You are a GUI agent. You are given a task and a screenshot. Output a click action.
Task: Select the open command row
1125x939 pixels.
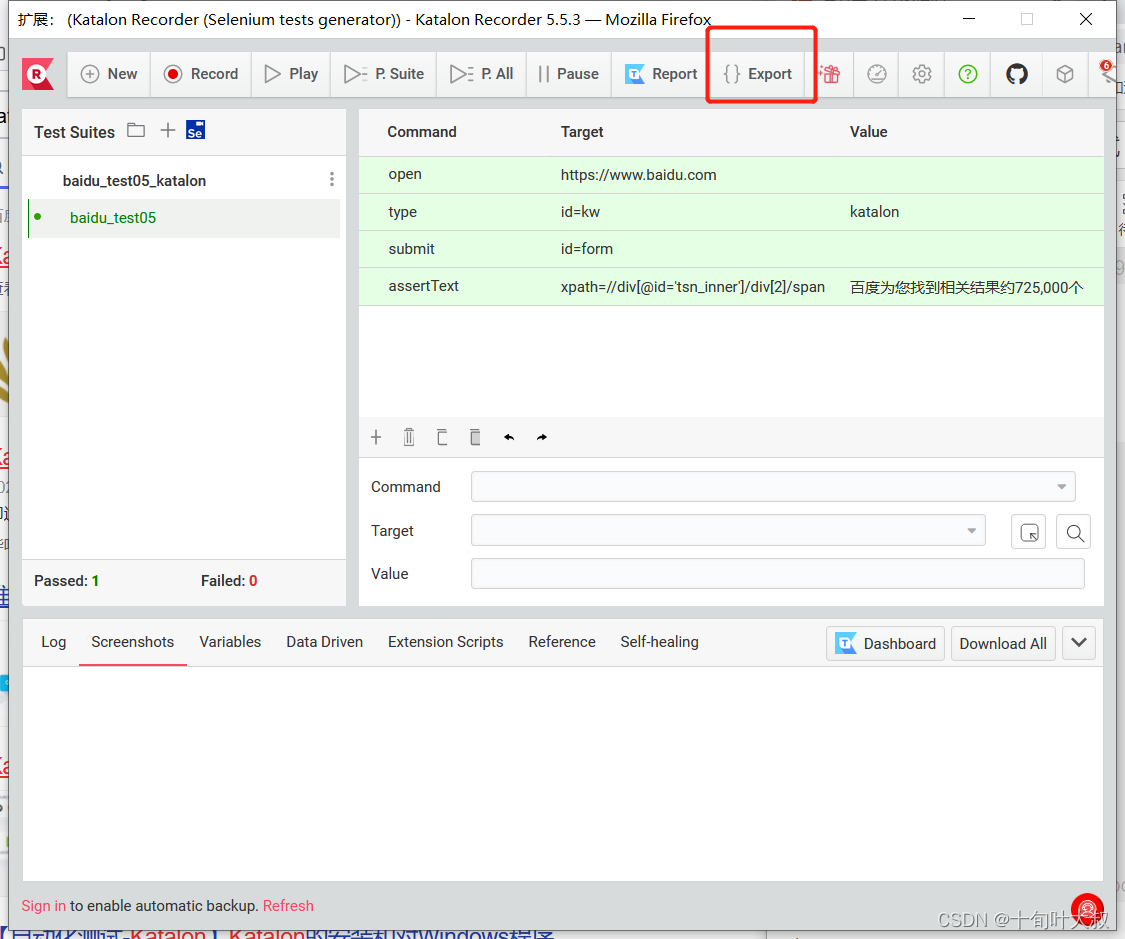click(731, 175)
